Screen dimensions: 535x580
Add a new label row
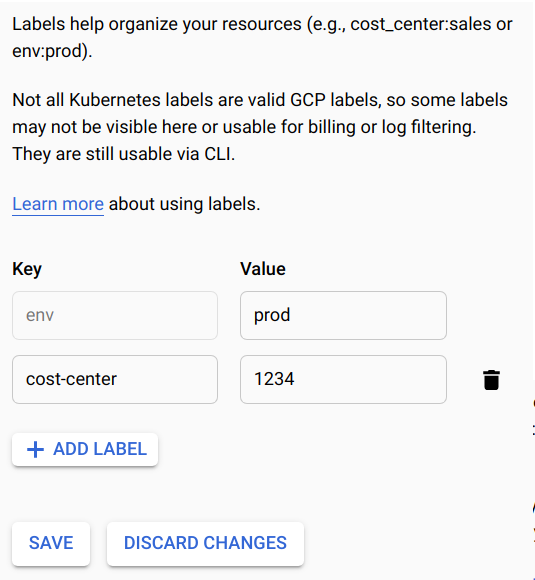point(85,449)
